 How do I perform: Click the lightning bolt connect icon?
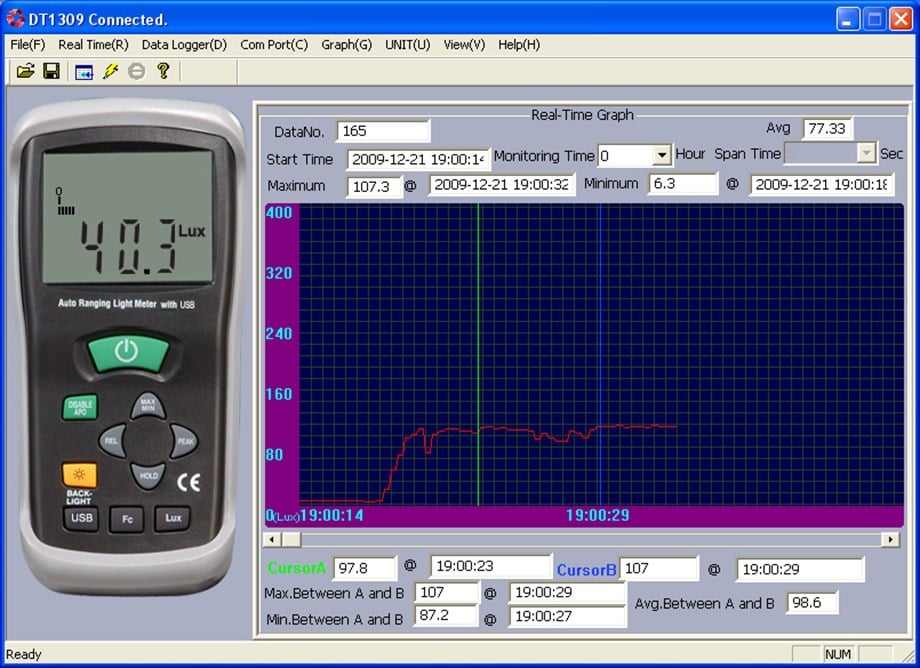pos(110,72)
